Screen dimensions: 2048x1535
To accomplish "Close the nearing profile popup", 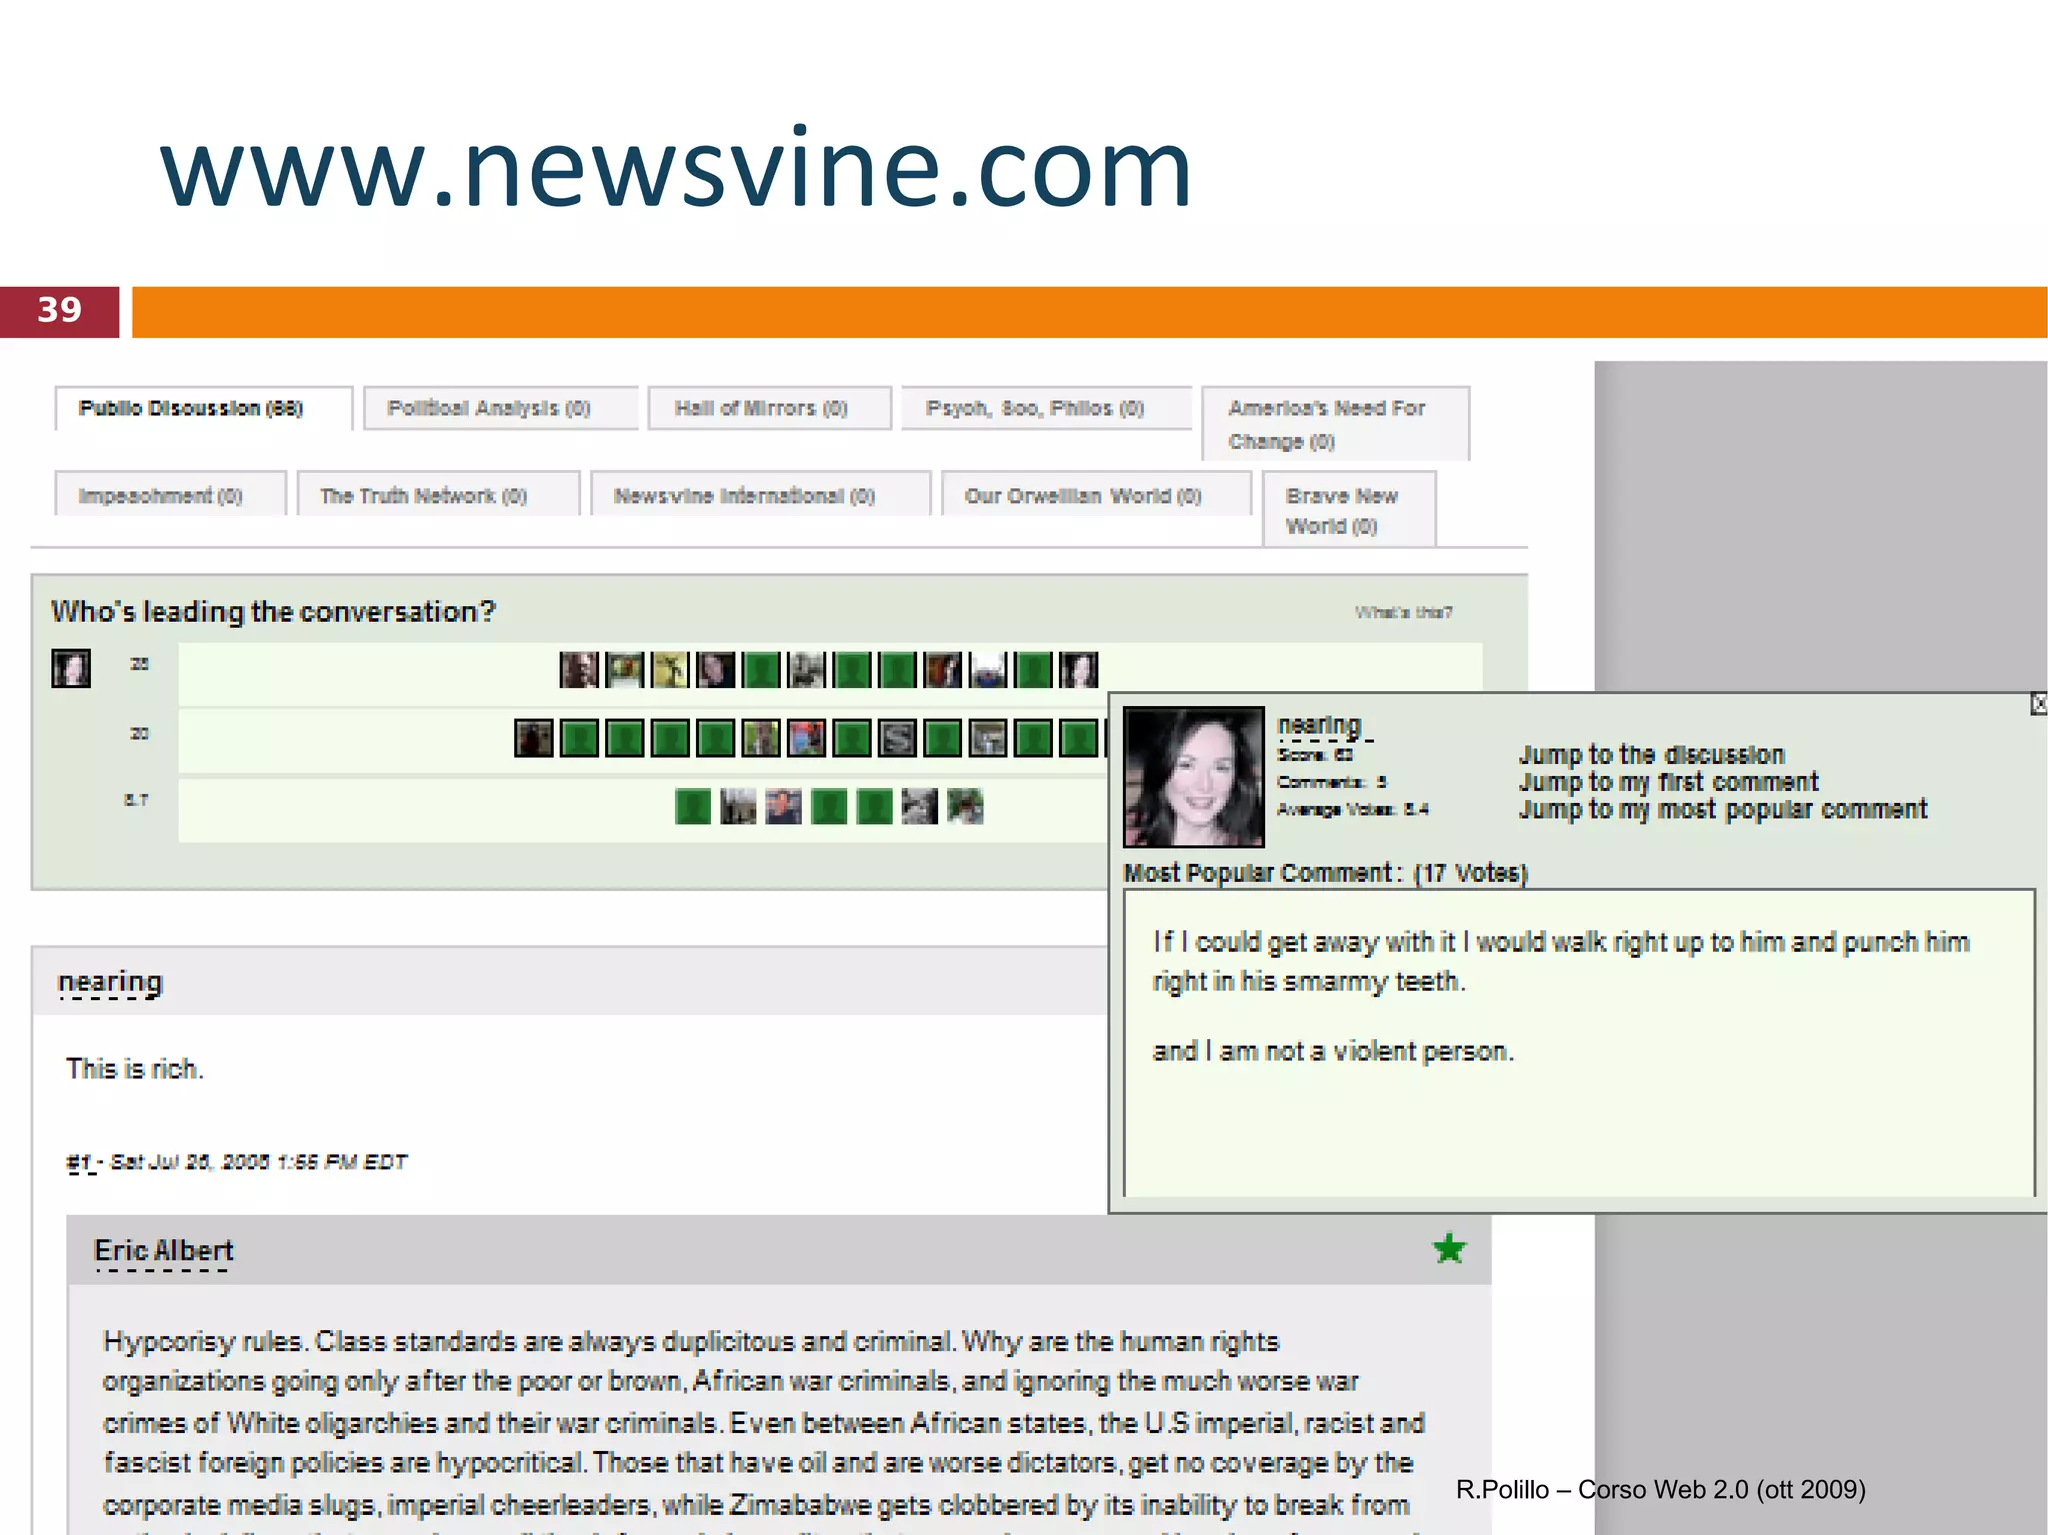I will coord(2038,704).
